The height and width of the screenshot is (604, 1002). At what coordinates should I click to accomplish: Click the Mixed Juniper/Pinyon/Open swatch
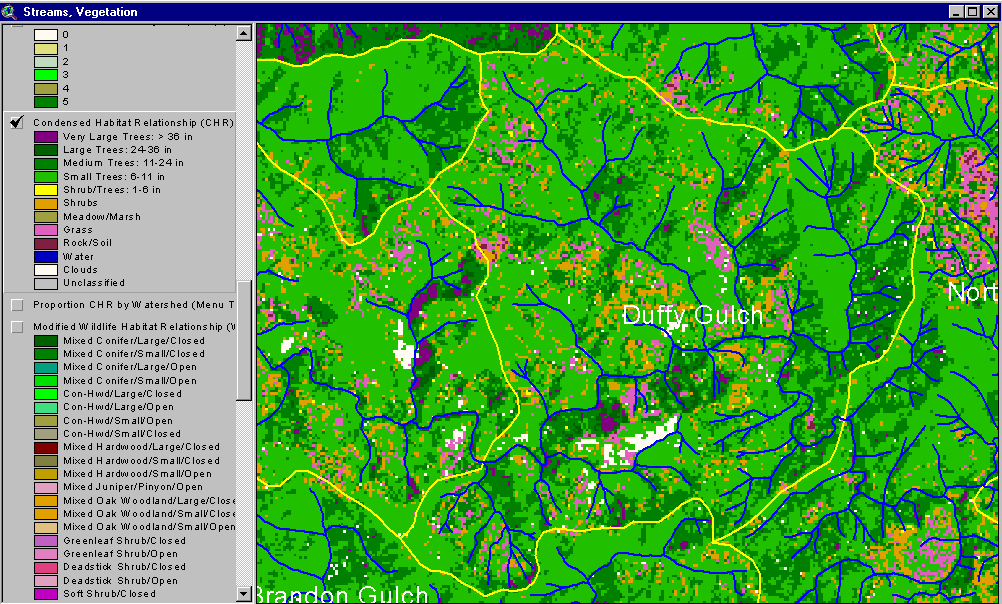click(46, 488)
